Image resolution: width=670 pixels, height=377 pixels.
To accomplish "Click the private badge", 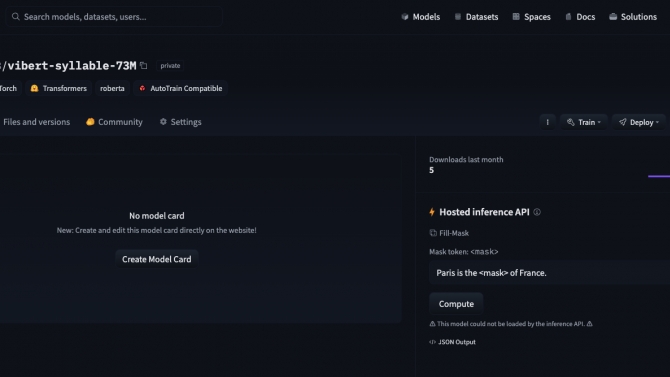I will [170, 66].
